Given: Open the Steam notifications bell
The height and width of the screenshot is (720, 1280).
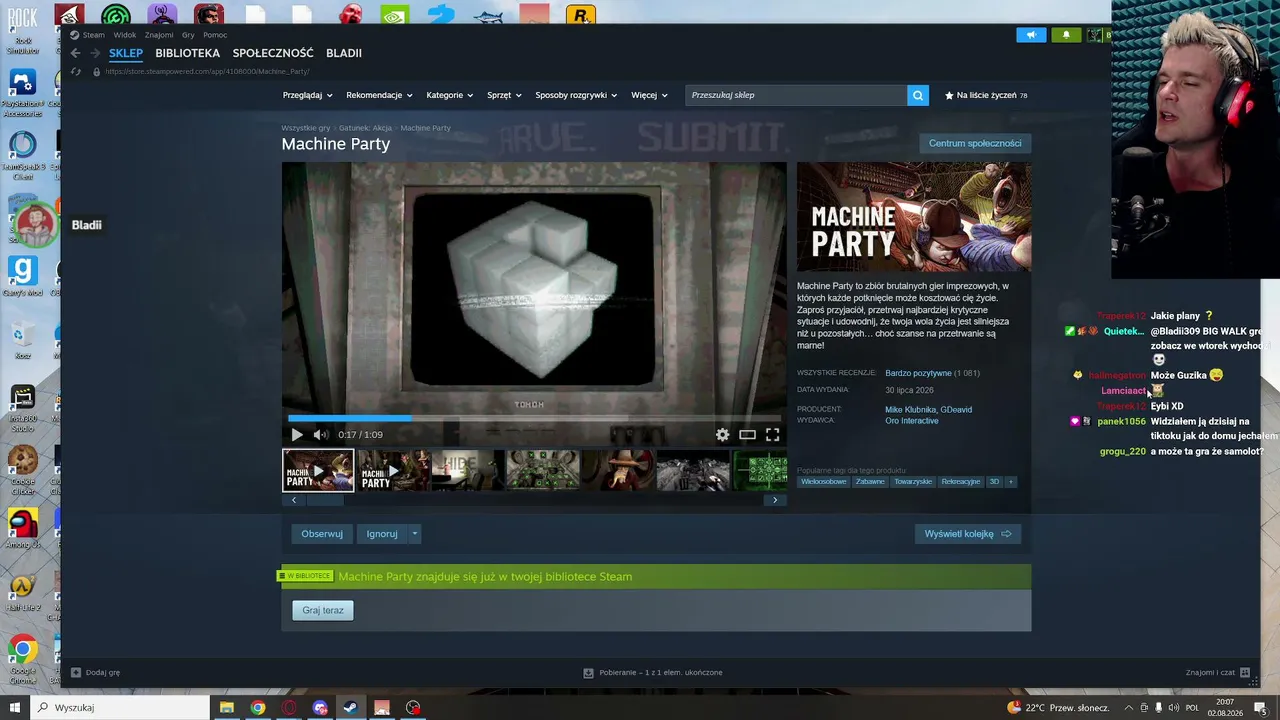Looking at the screenshot, I should (x=1066, y=35).
